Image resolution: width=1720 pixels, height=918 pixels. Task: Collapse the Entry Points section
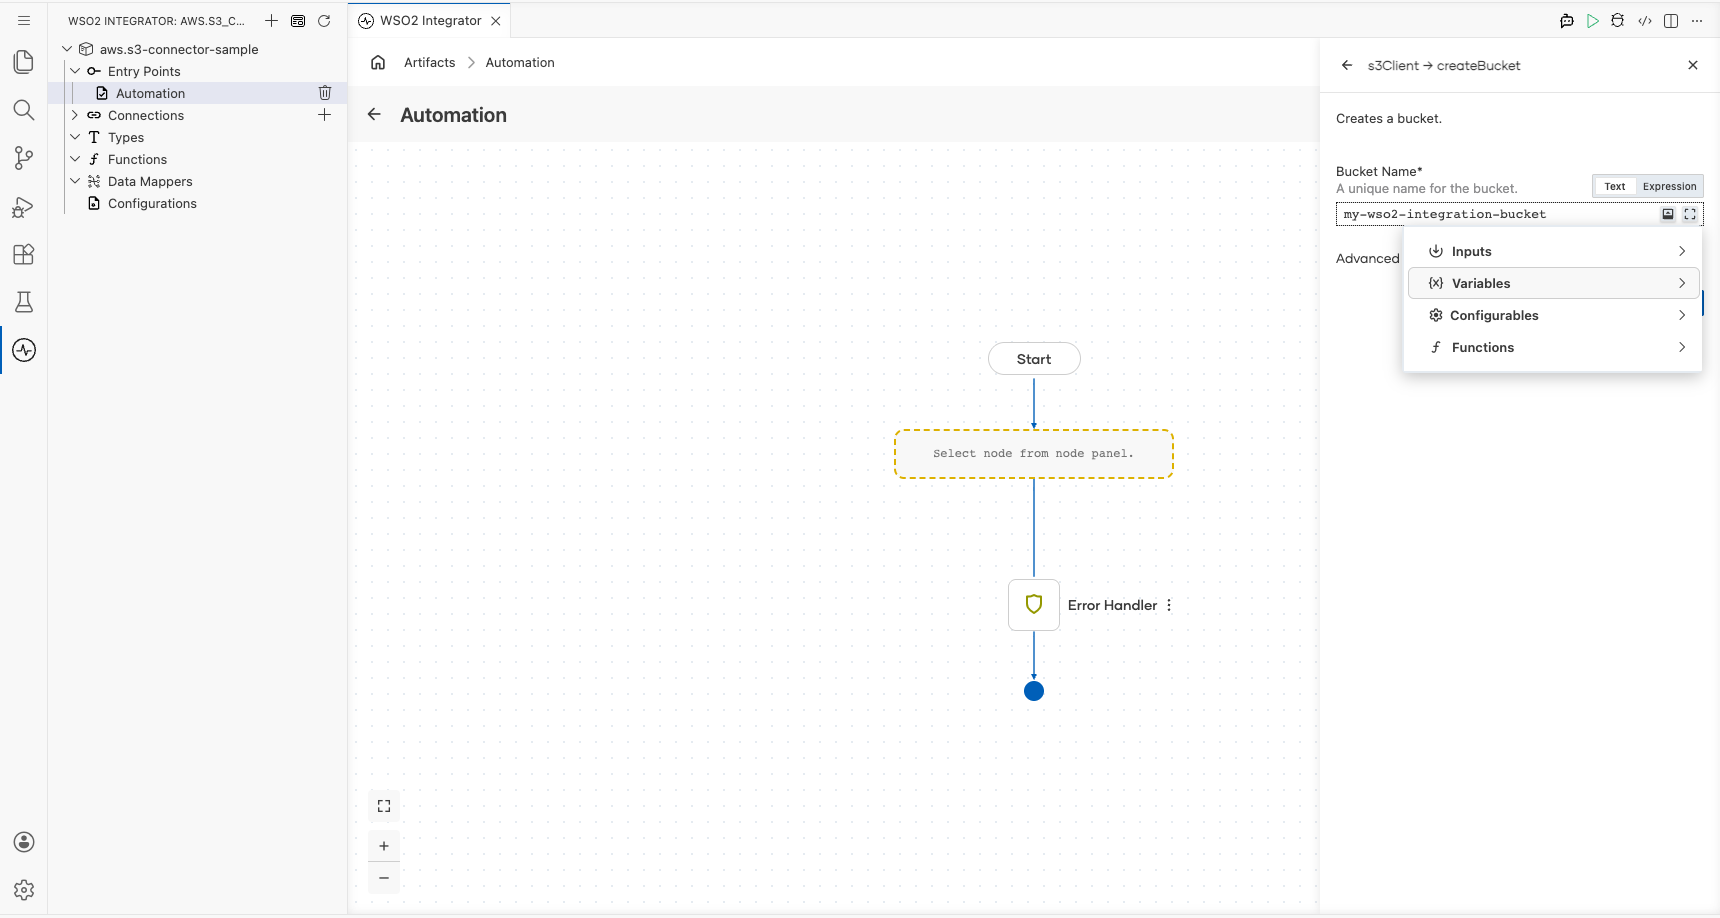(75, 71)
